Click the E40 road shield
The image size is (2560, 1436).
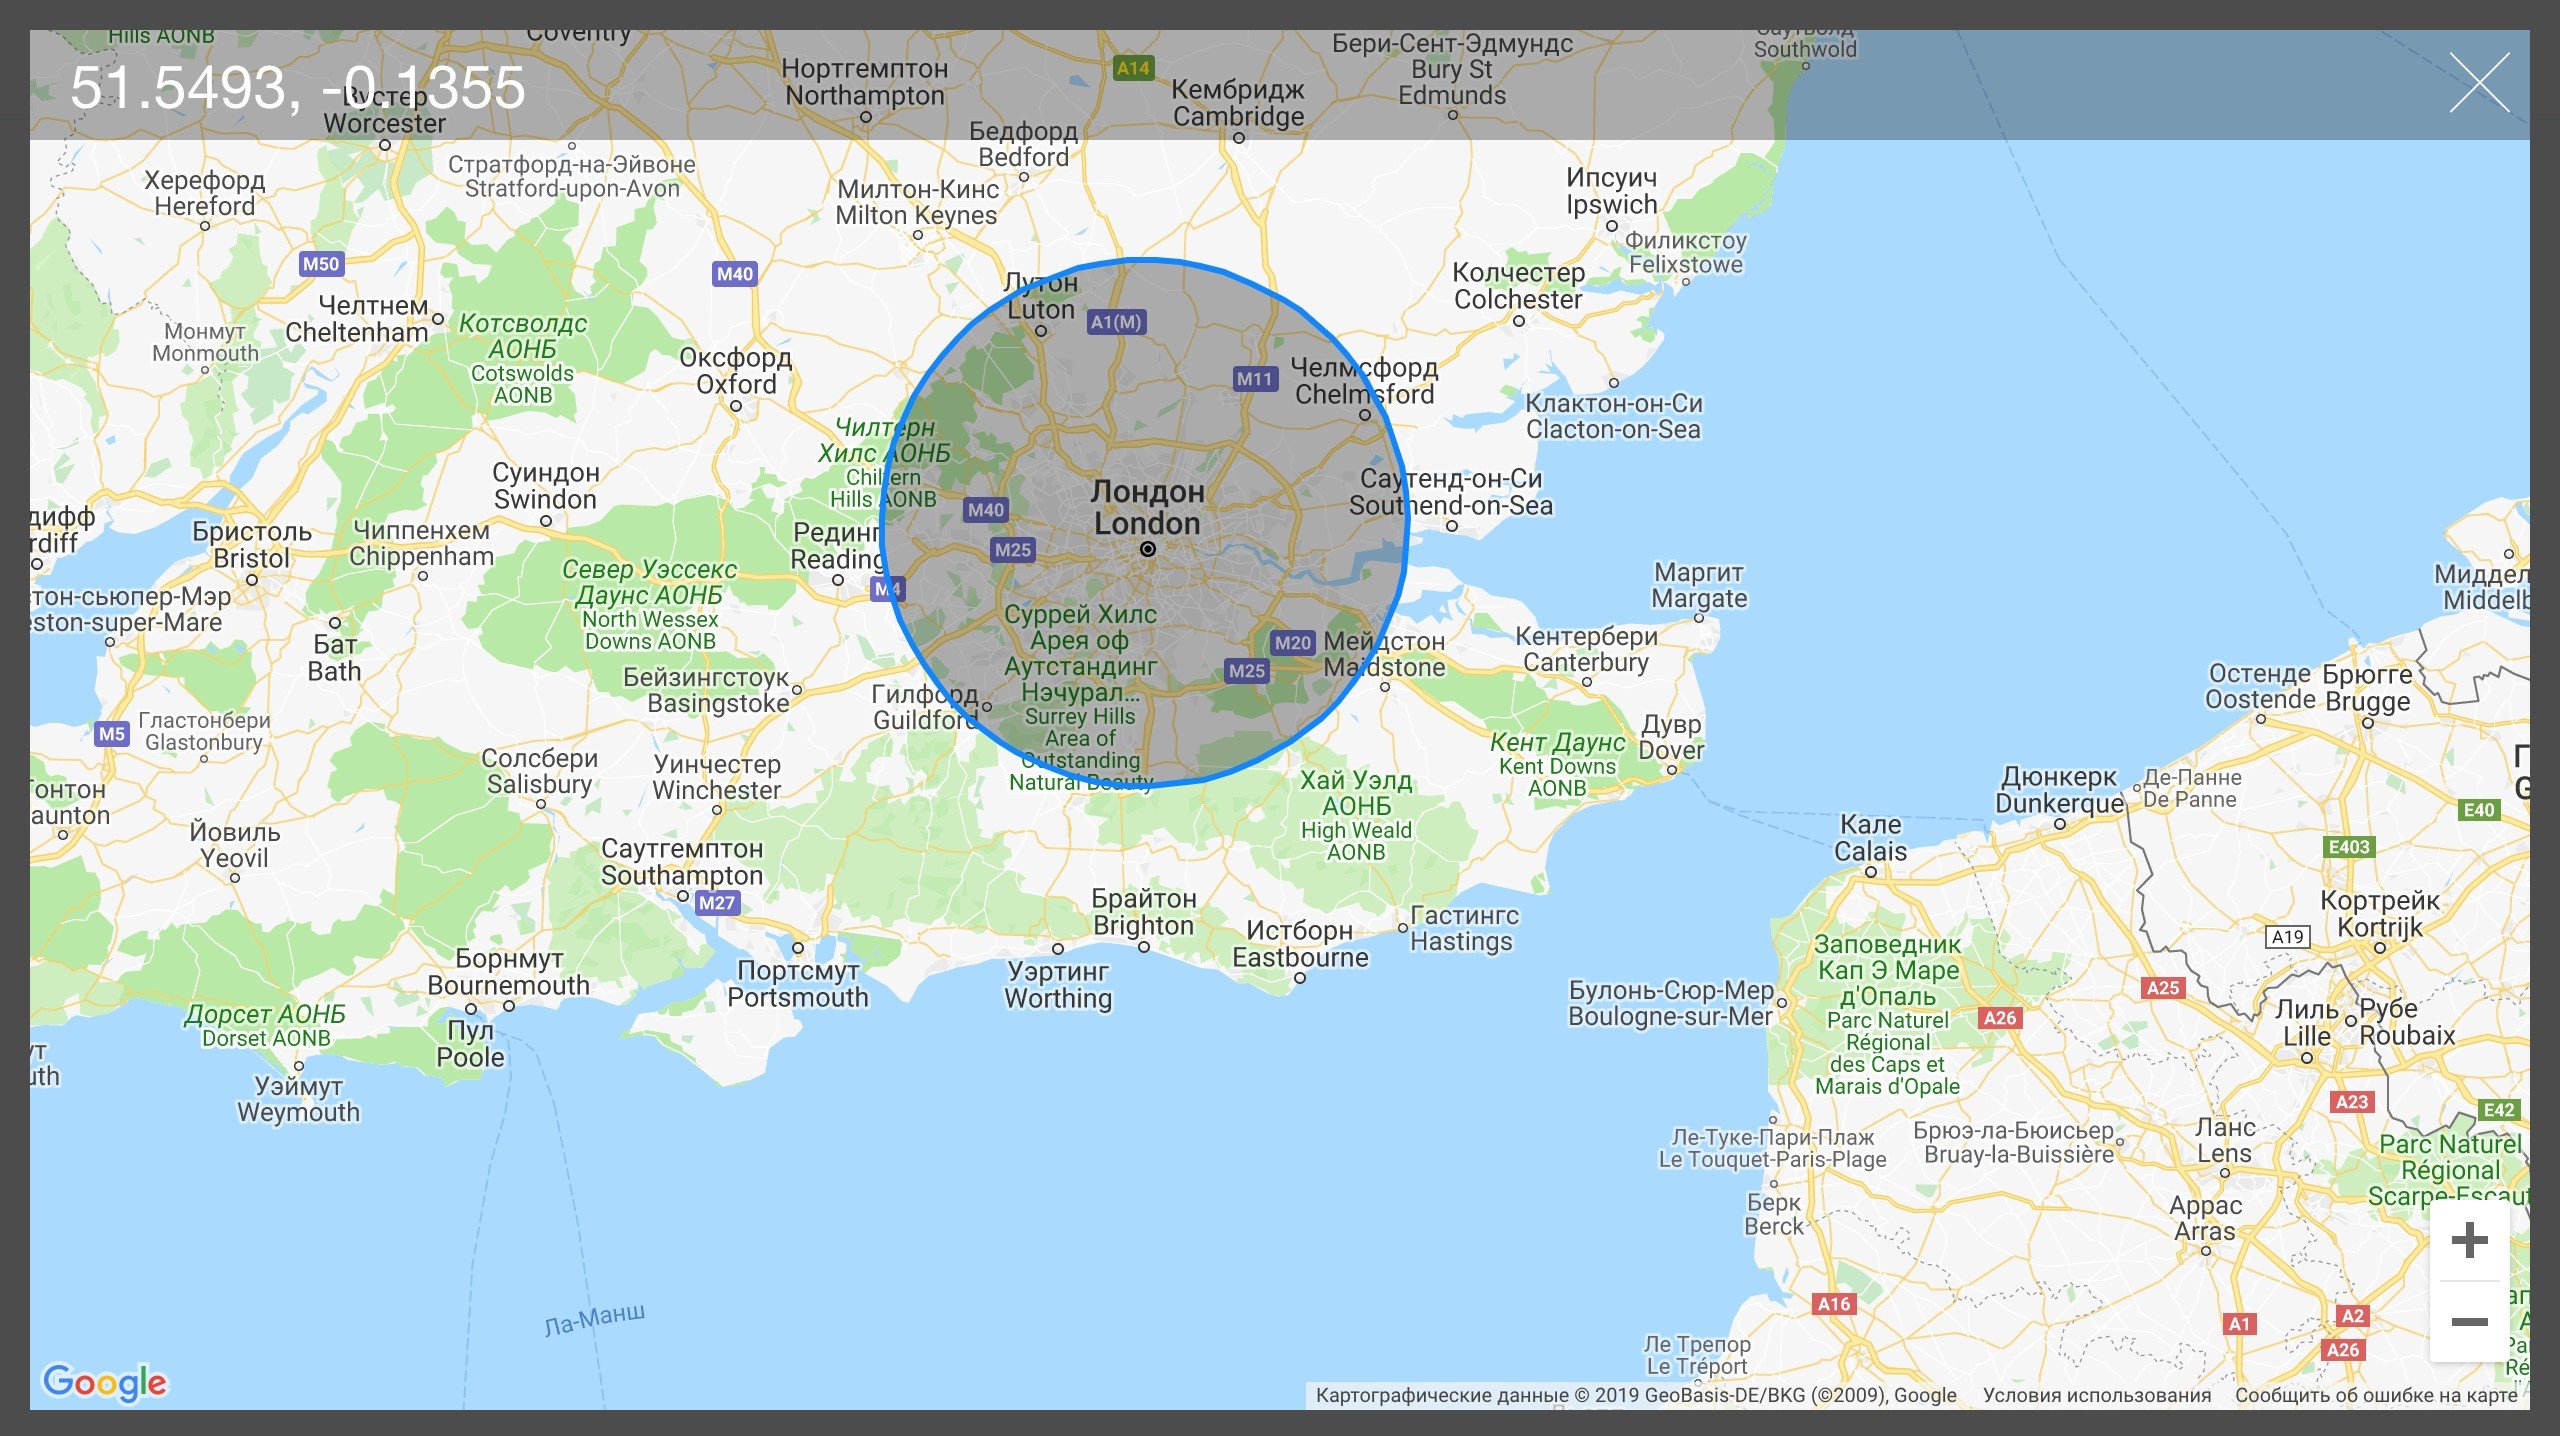[2479, 810]
